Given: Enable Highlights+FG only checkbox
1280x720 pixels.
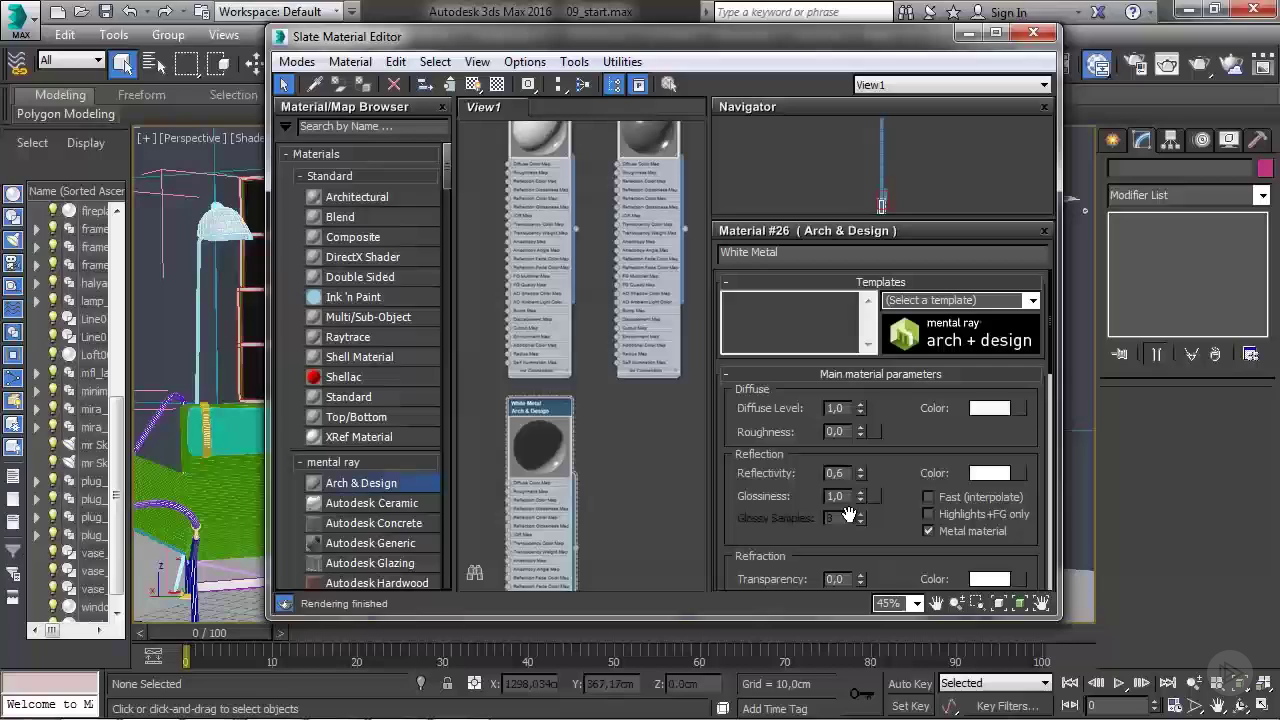Looking at the screenshot, I should pos(928,514).
